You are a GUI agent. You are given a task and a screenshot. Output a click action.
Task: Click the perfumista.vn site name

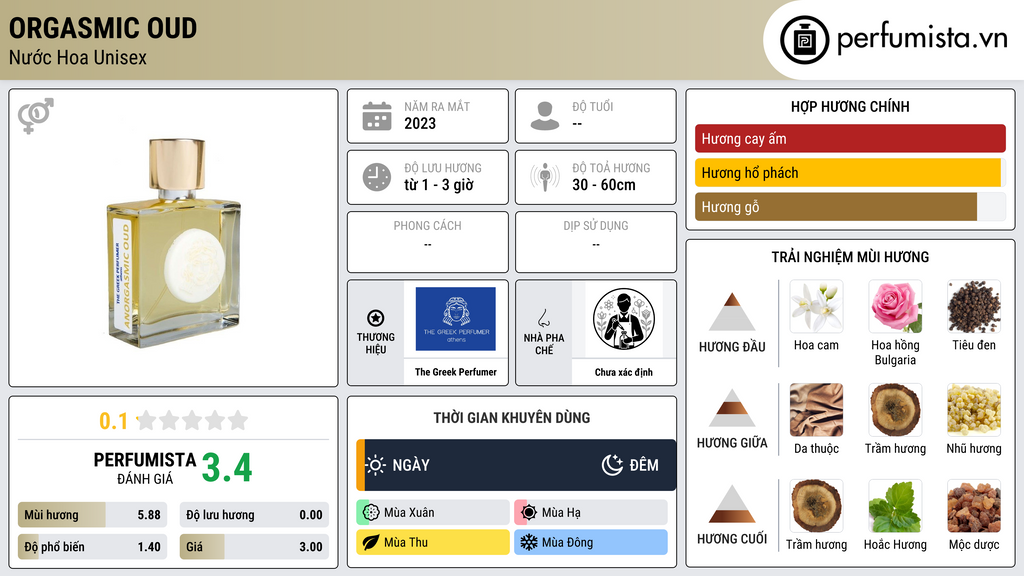click(x=922, y=38)
